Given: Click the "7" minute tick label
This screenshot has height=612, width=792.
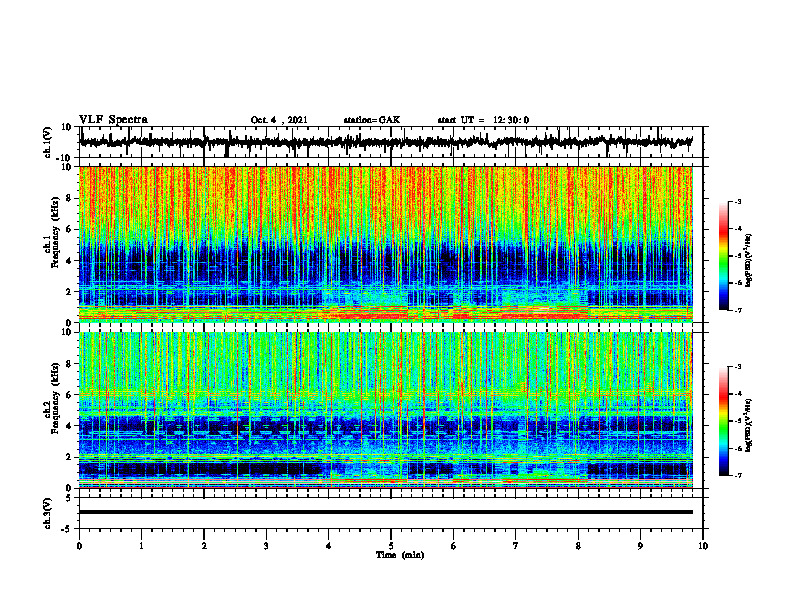Looking at the screenshot, I should pos(516,546).
